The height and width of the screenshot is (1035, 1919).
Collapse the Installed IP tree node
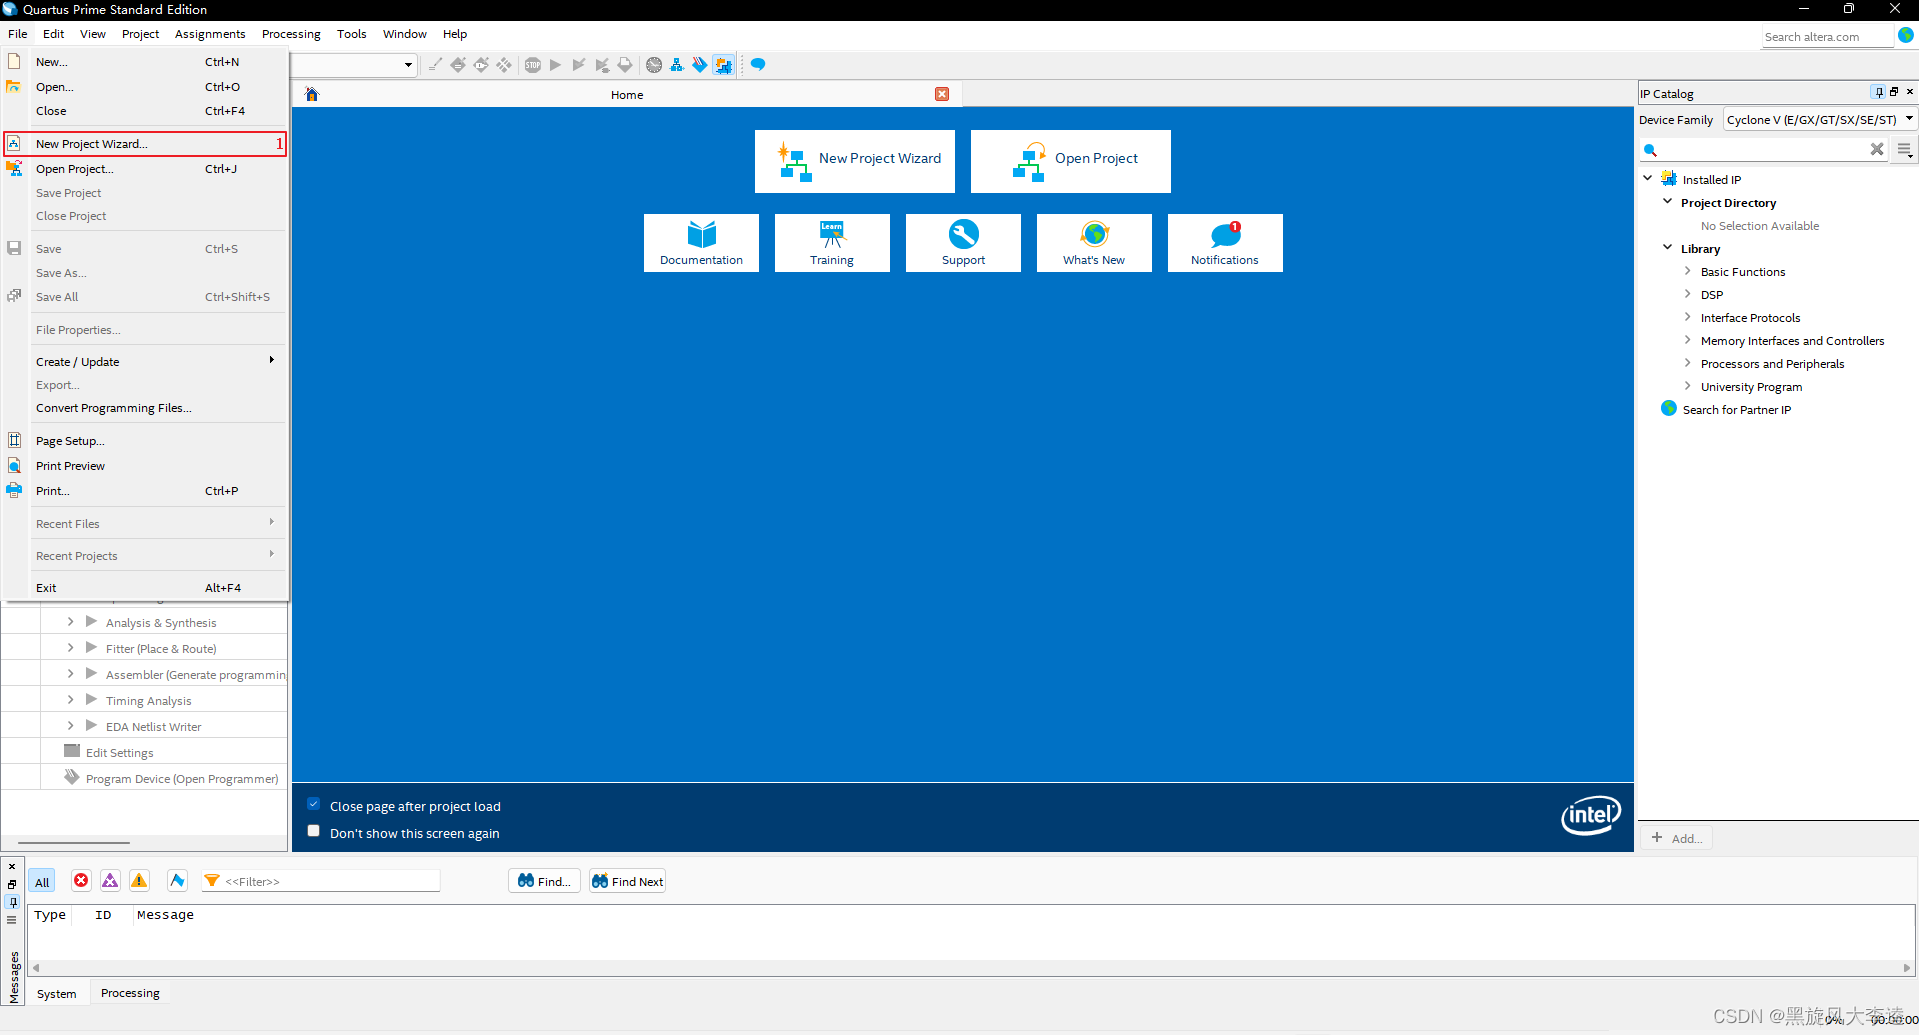click(1648, 178)
